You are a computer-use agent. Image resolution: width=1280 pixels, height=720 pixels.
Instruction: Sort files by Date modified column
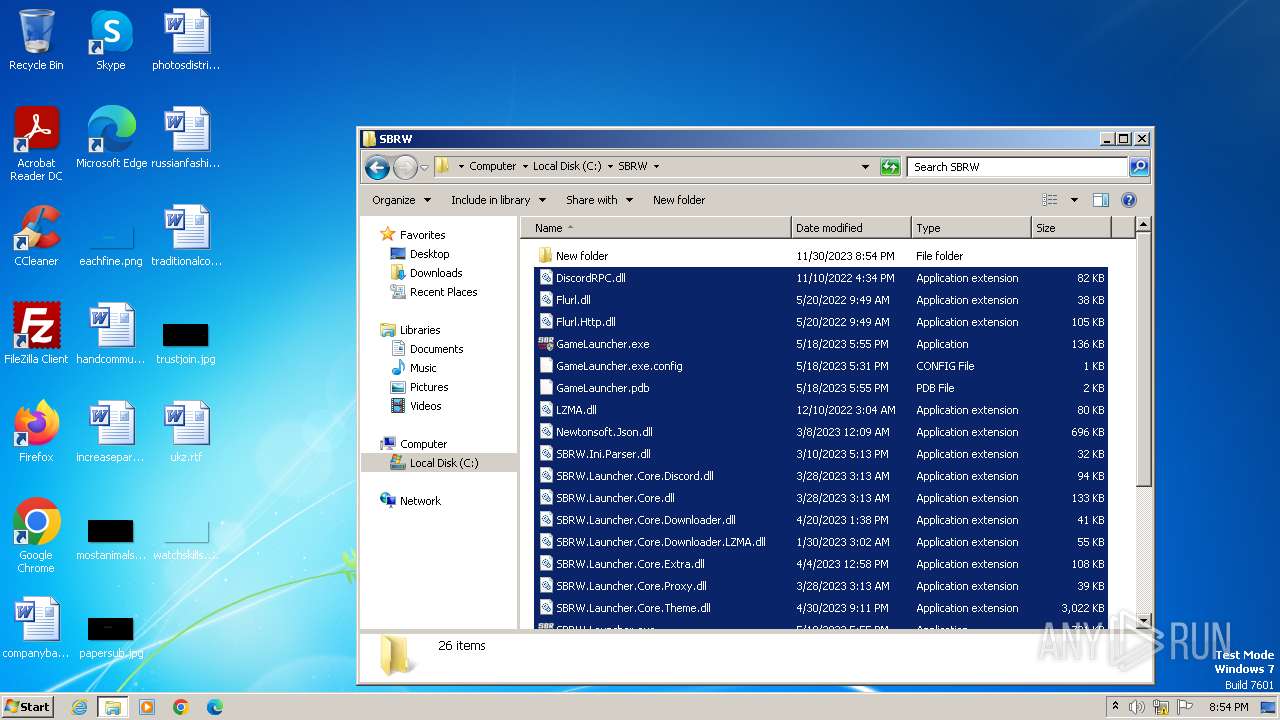pyautogui.click(x=851, y=228)
